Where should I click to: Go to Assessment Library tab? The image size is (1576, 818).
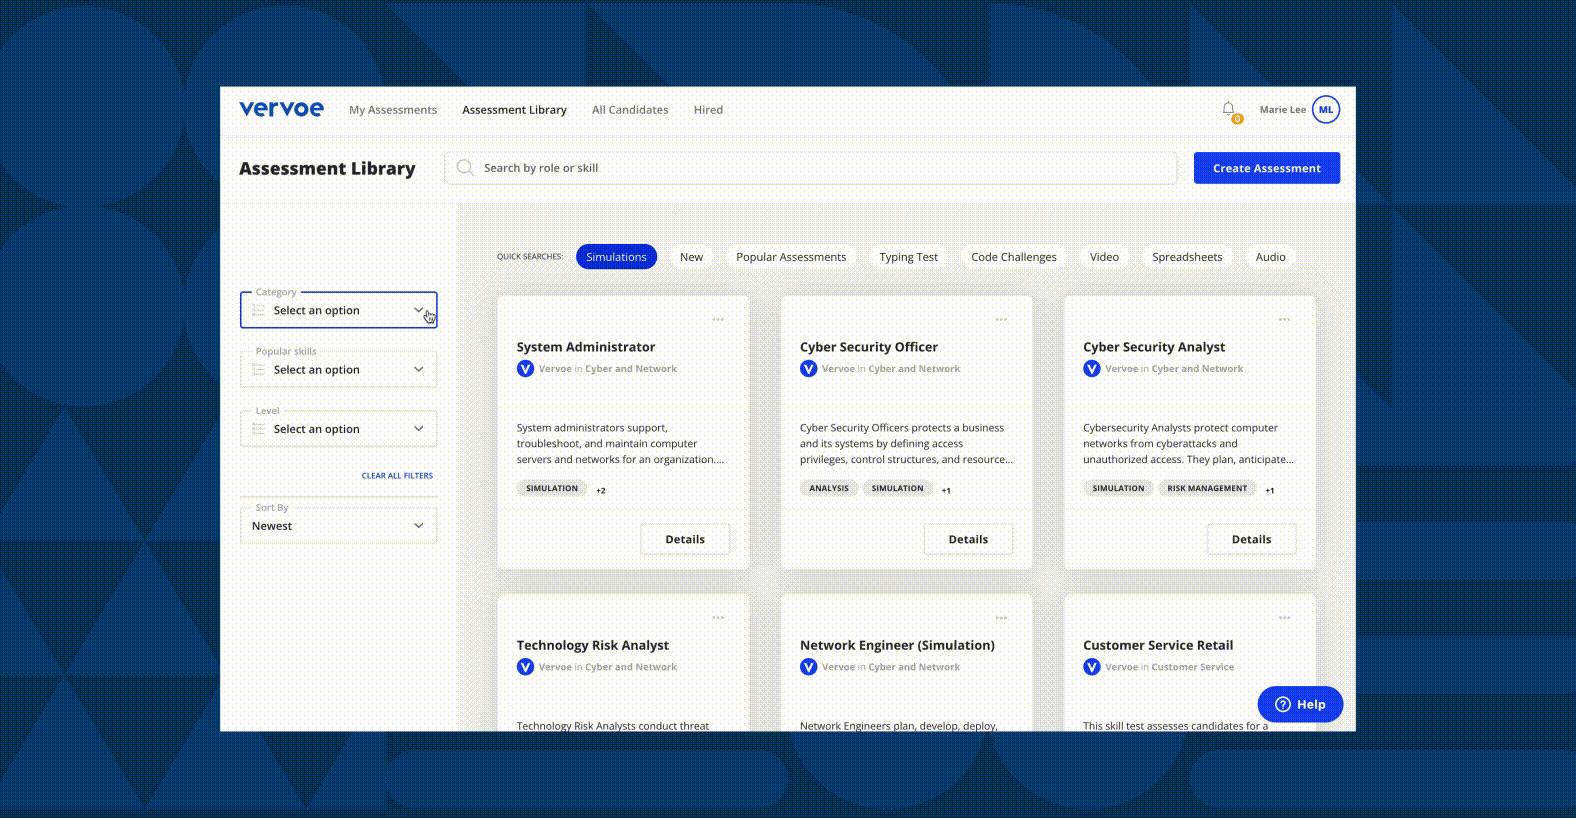coord(514,110)
